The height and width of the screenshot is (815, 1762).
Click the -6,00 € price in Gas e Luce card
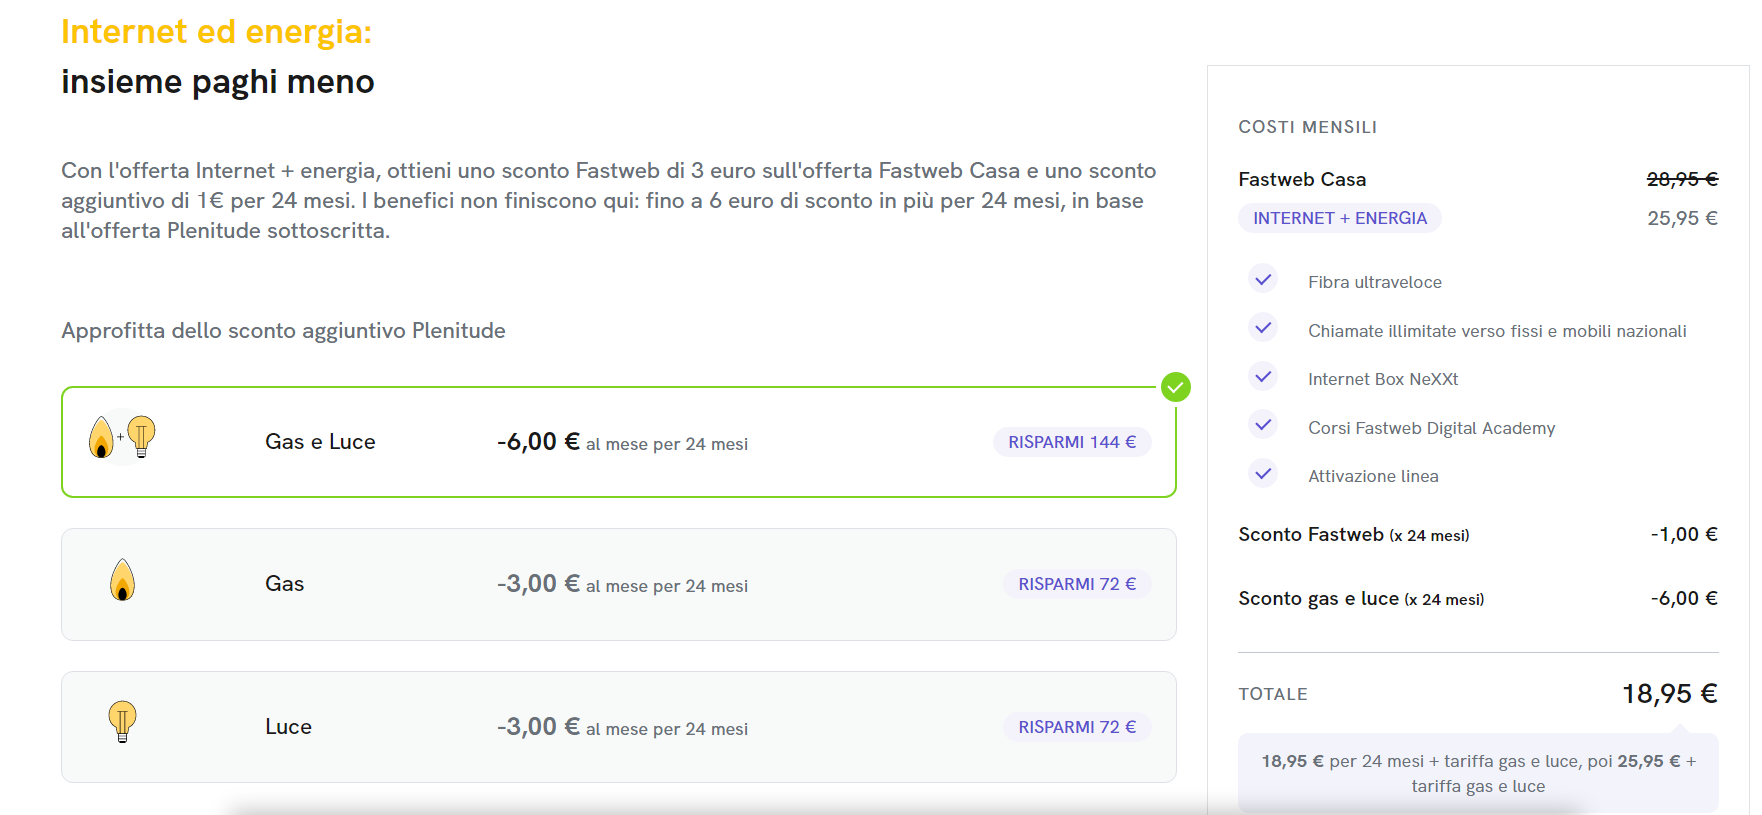pyautogui.click(x=538, y=442)
